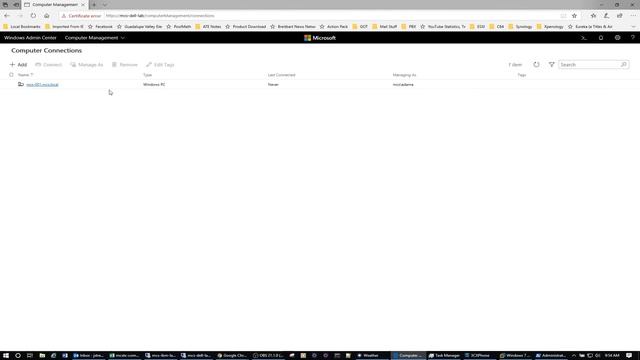Screen dimensions: 640x360
Task: Open the favorites hub icon
Action: point(593,16)
